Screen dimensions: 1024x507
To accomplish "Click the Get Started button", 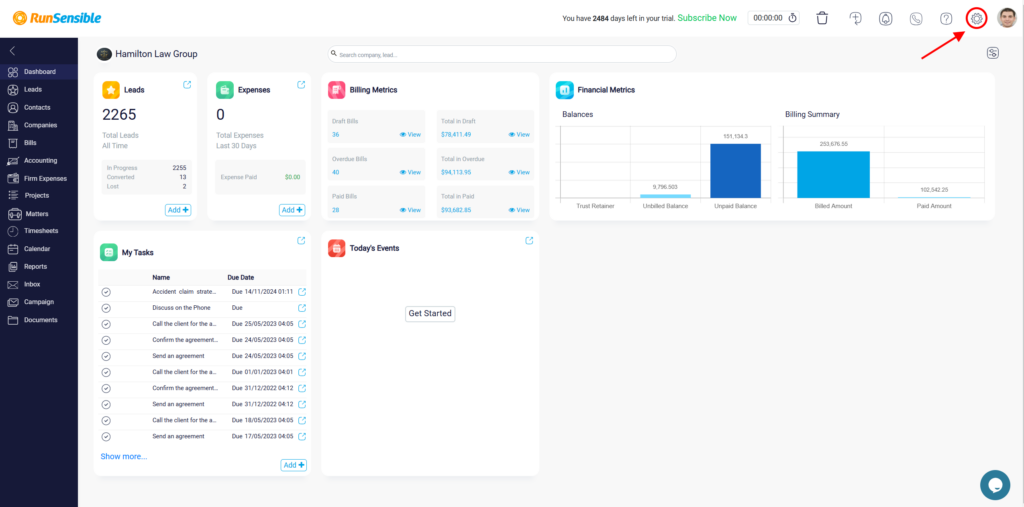I will pos(430,313).
